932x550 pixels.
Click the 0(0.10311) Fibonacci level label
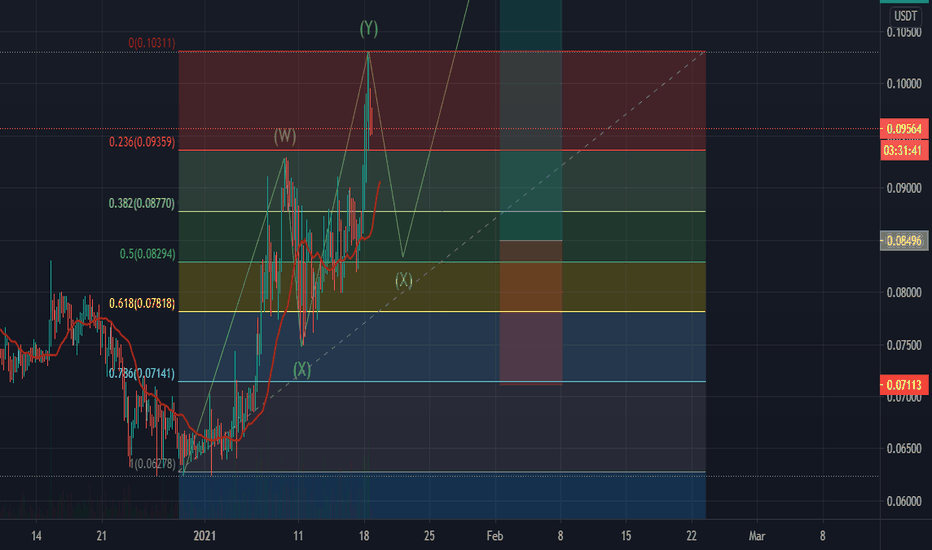(x=152, y=43)
